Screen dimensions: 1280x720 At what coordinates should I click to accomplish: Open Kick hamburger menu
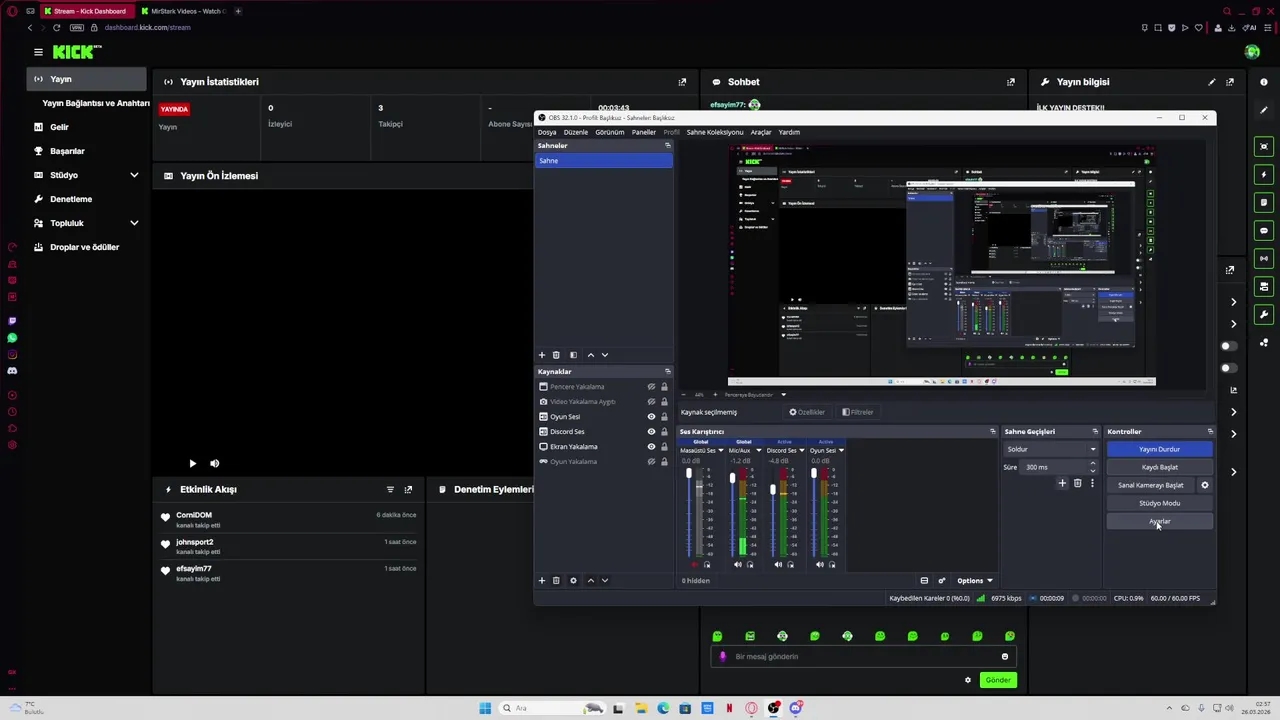[38, 52]
